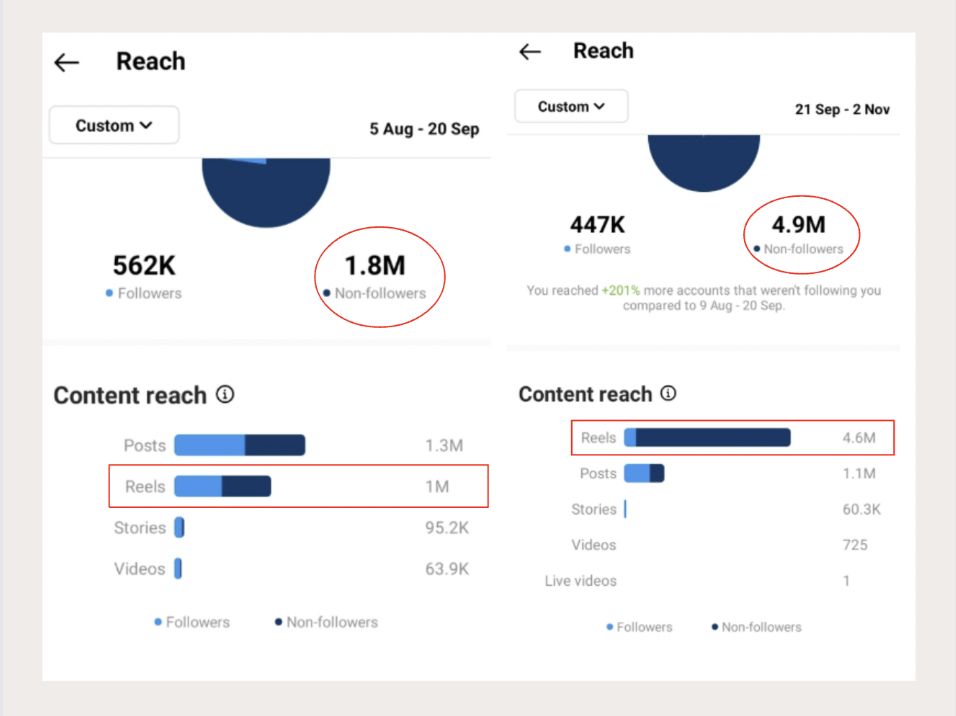Click the 'Posts' label in the 1.3M row
This screenshot has width=956, height=716.
144,446
